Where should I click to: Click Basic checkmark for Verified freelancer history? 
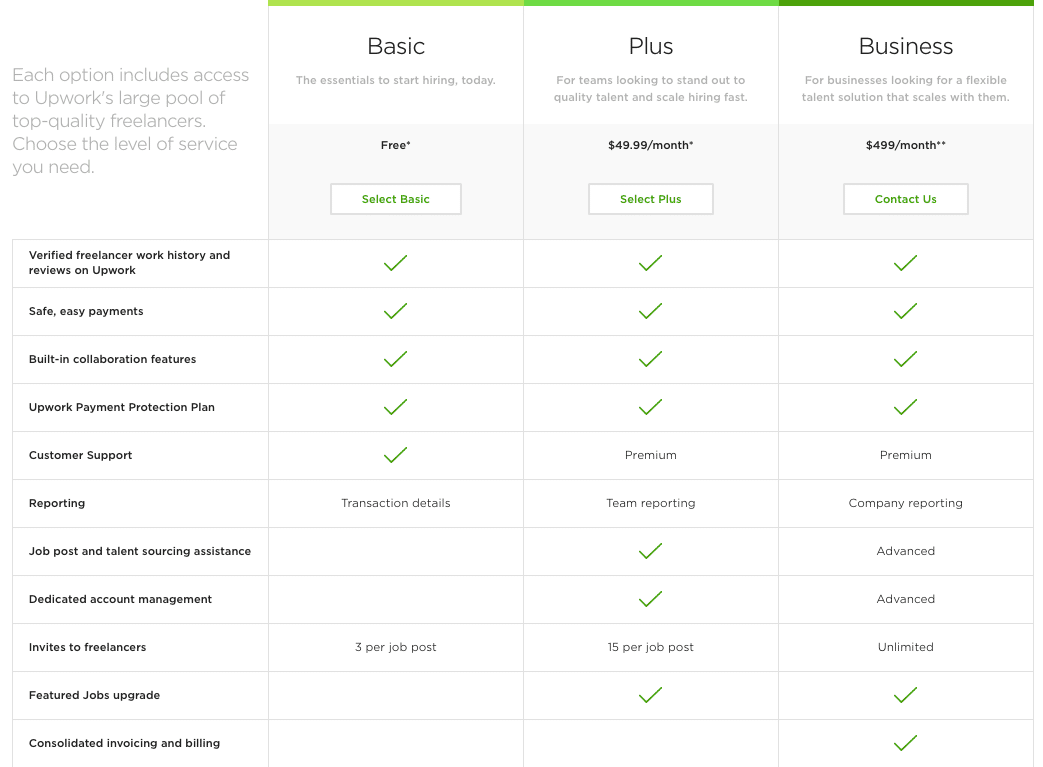click(395, 263)
